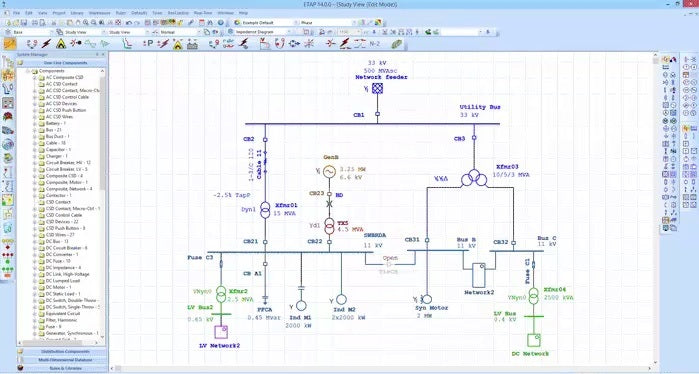Select the green Xfmr2 transformer symbol
This screenshot has height=374, width=699.
click(221, 295)
